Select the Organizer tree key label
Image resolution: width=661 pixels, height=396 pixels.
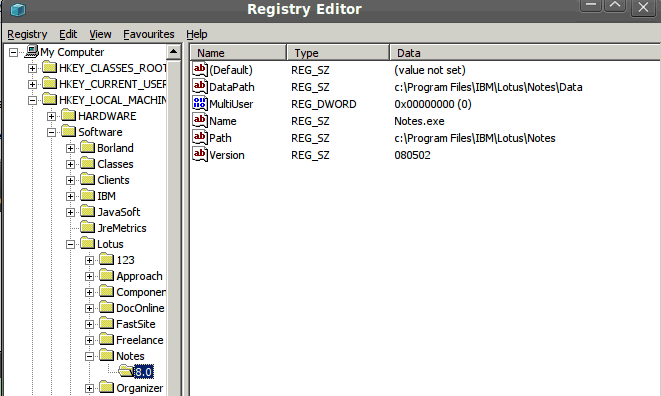pyautogui.click(x=140, y=388)
